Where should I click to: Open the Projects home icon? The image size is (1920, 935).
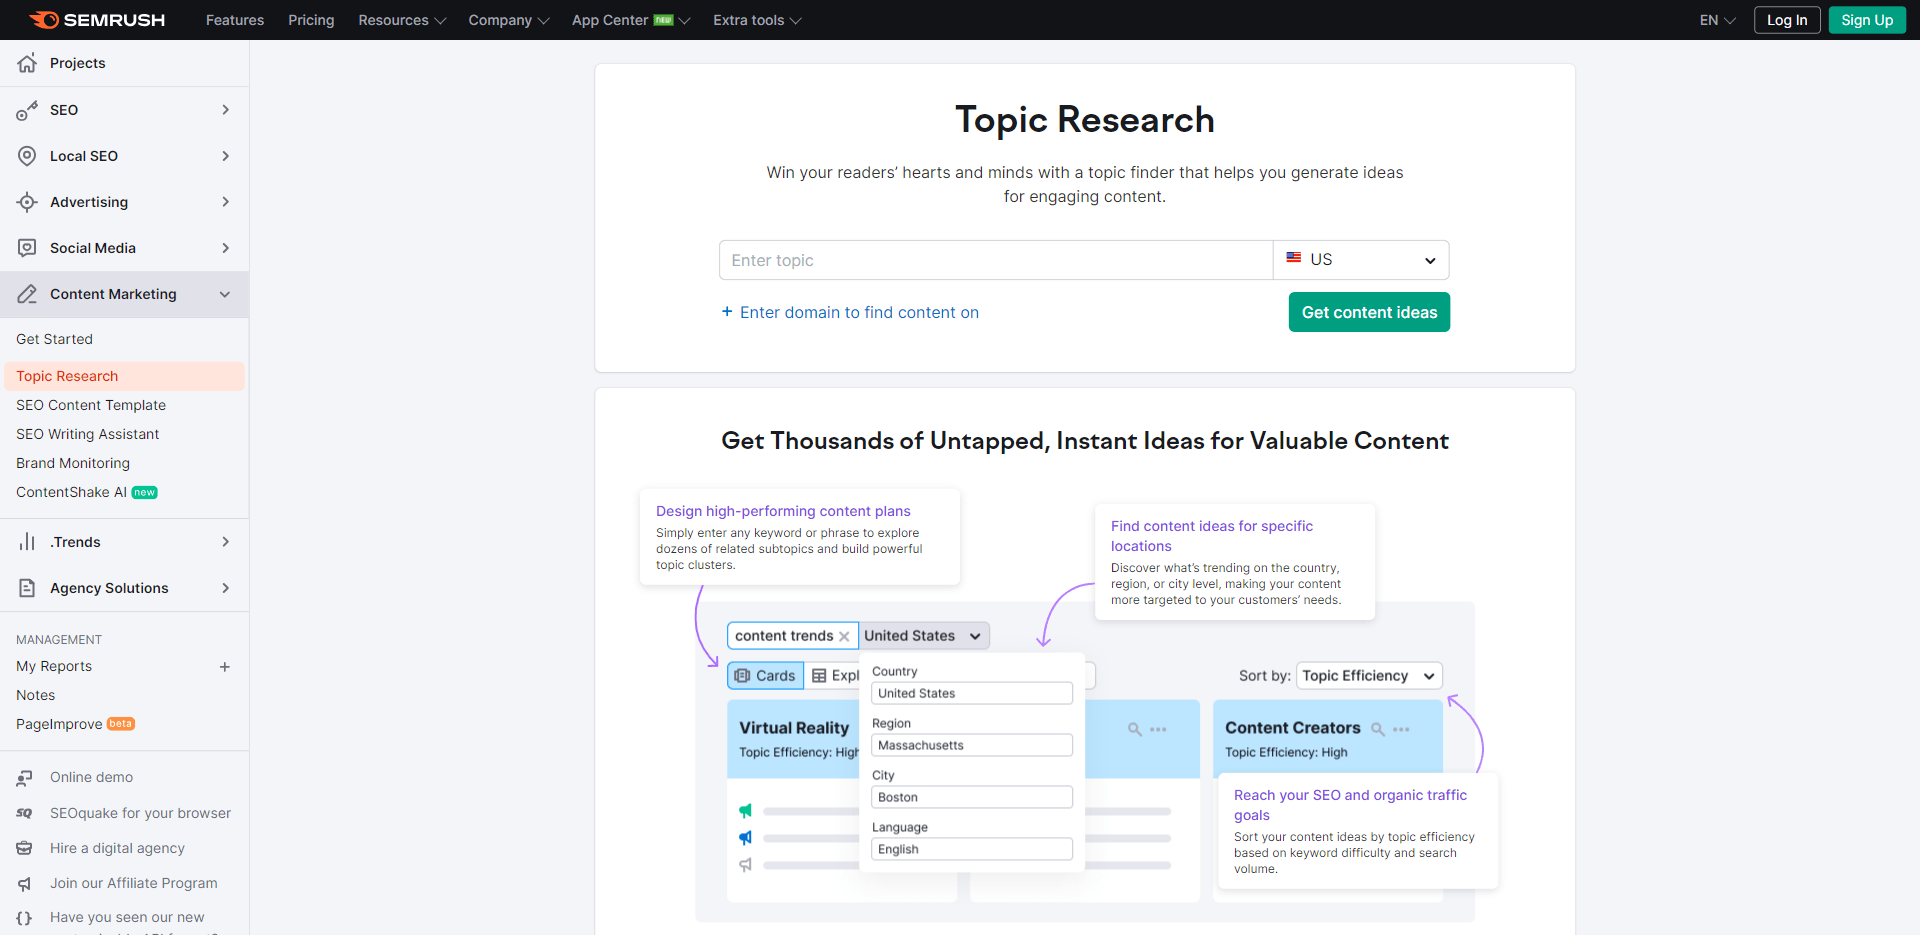[x=27, y=63]
